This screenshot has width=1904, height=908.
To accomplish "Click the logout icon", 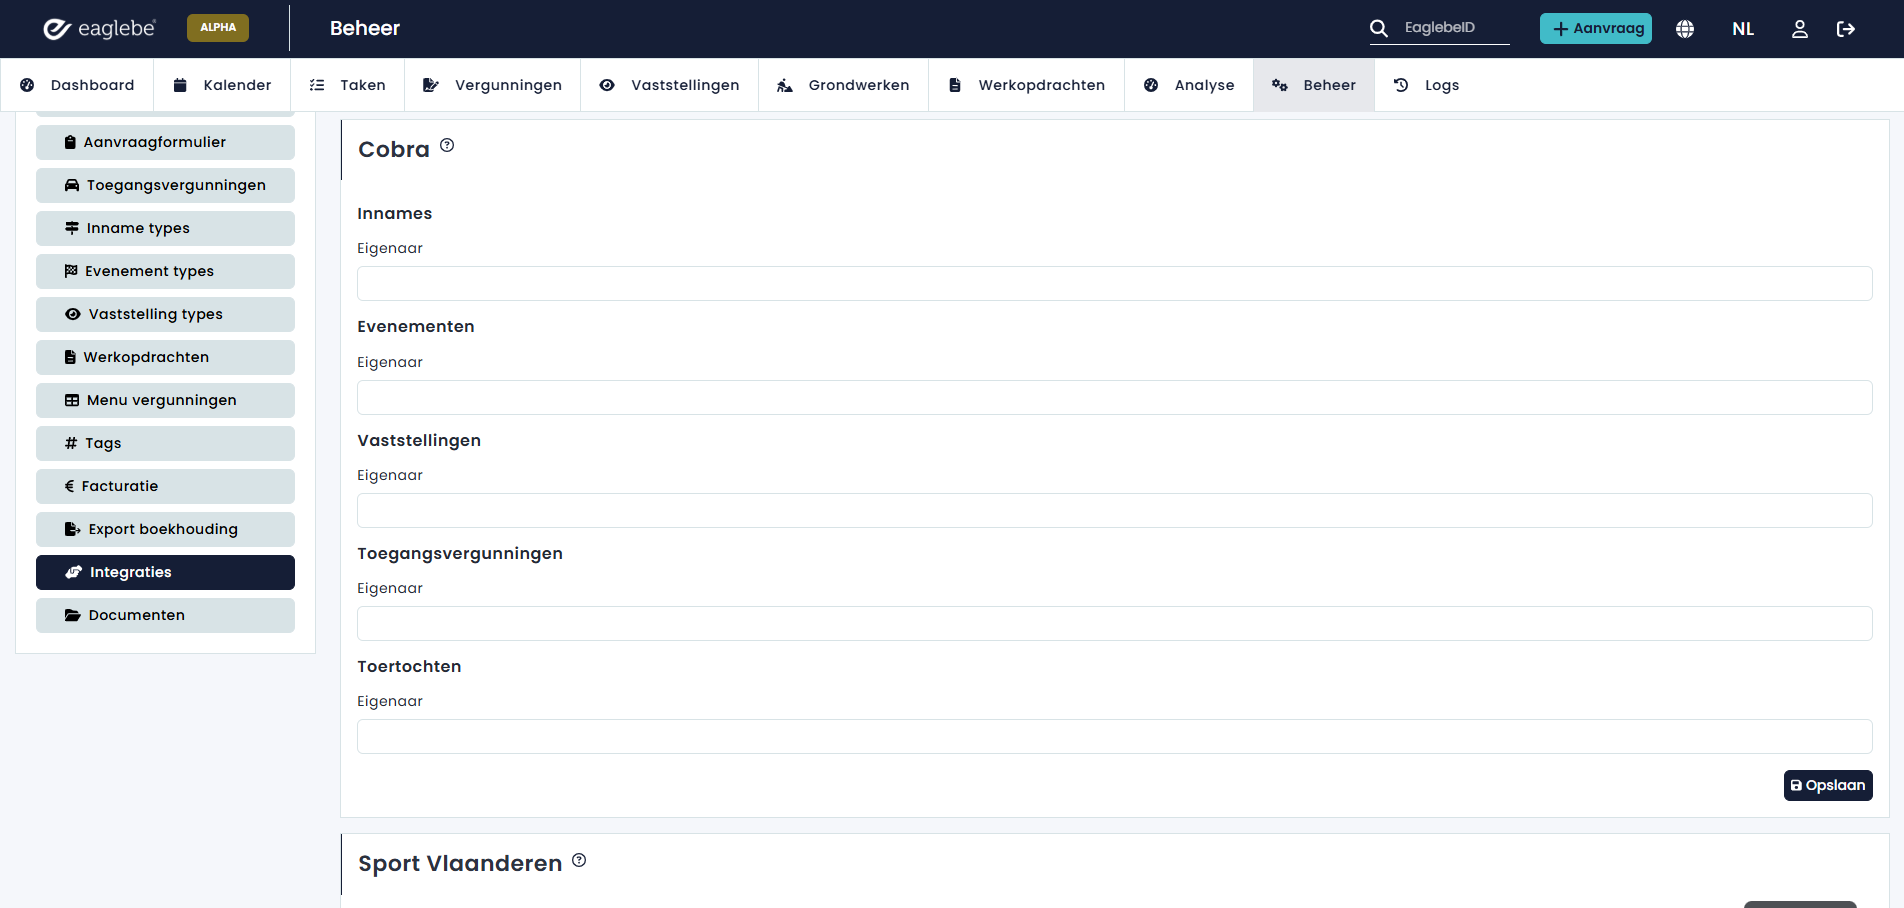I will coord(1846,29).
